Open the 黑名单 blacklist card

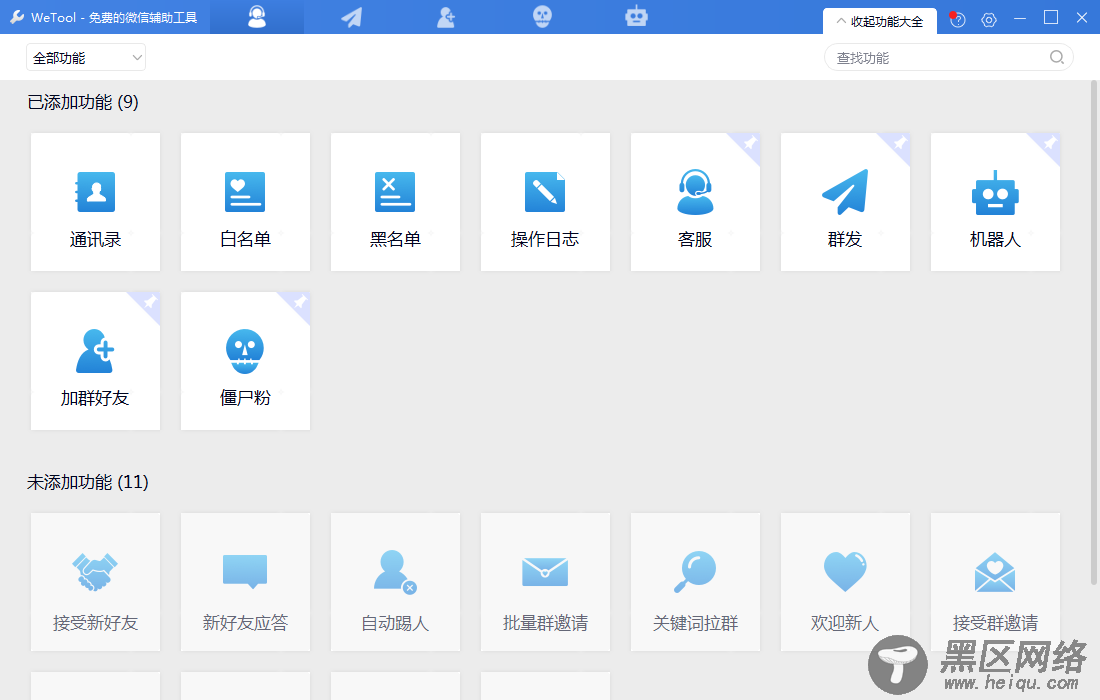[x=396, y=202]
